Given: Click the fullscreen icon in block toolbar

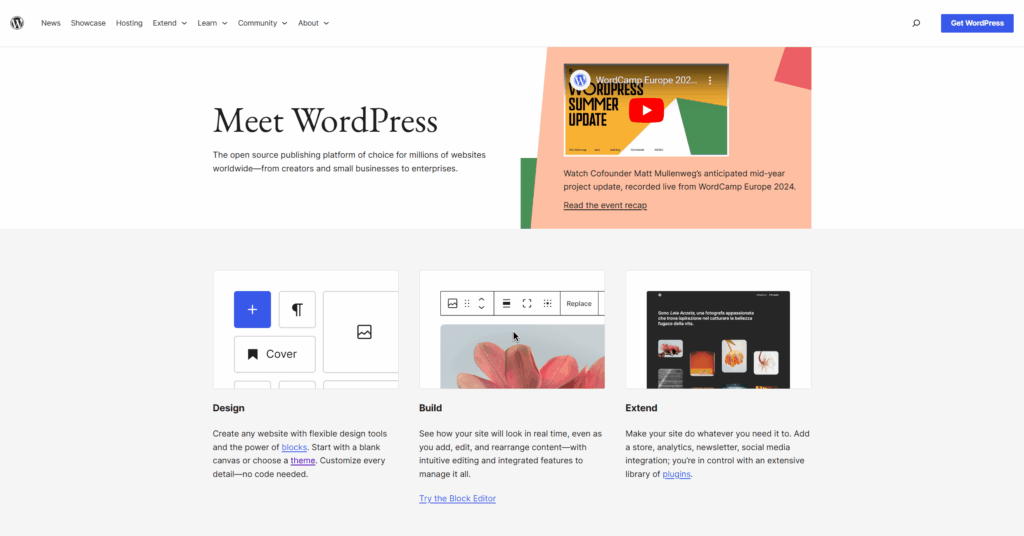Looking at the screenshot, I should [527, 303].
